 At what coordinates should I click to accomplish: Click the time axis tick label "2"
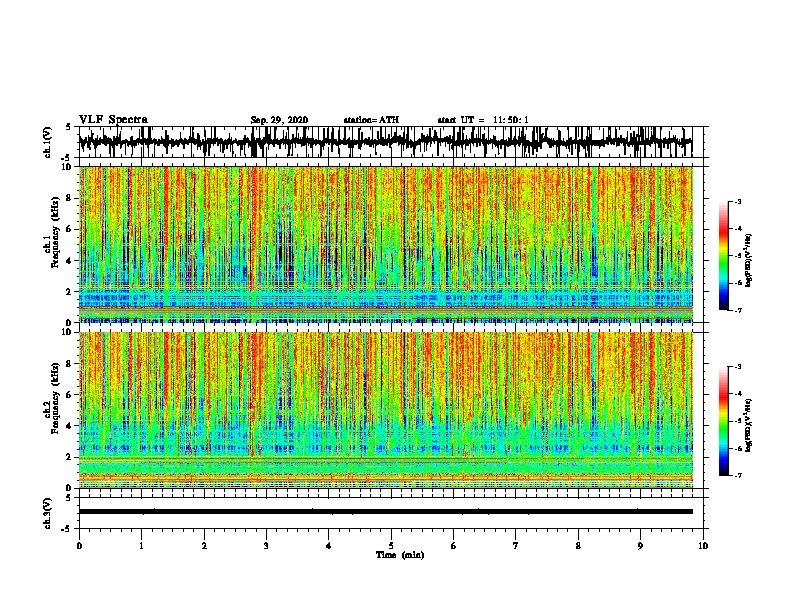click(204, 546)
